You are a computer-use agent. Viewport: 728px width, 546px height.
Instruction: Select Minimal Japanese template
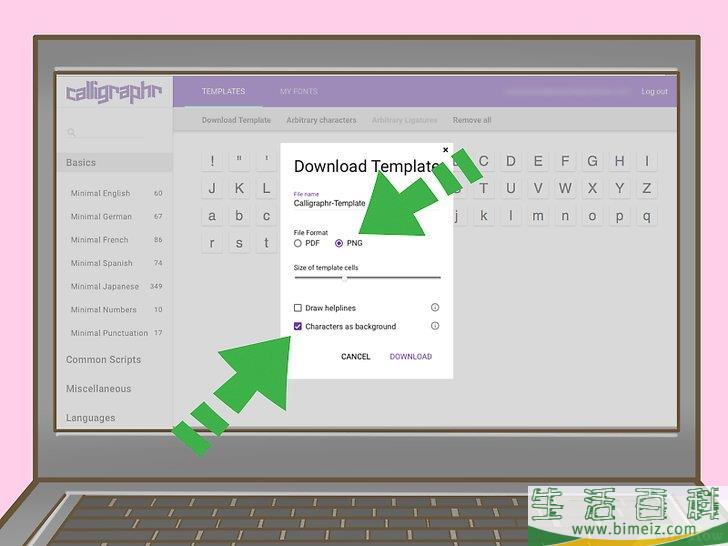(116, 286)
